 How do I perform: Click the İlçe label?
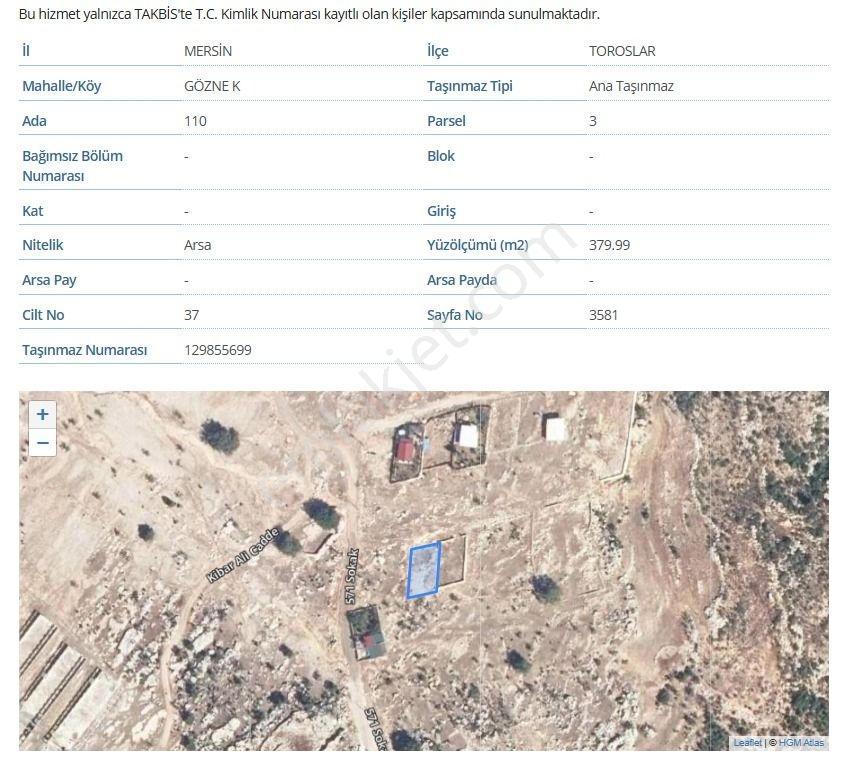click(x=438, y=51)
